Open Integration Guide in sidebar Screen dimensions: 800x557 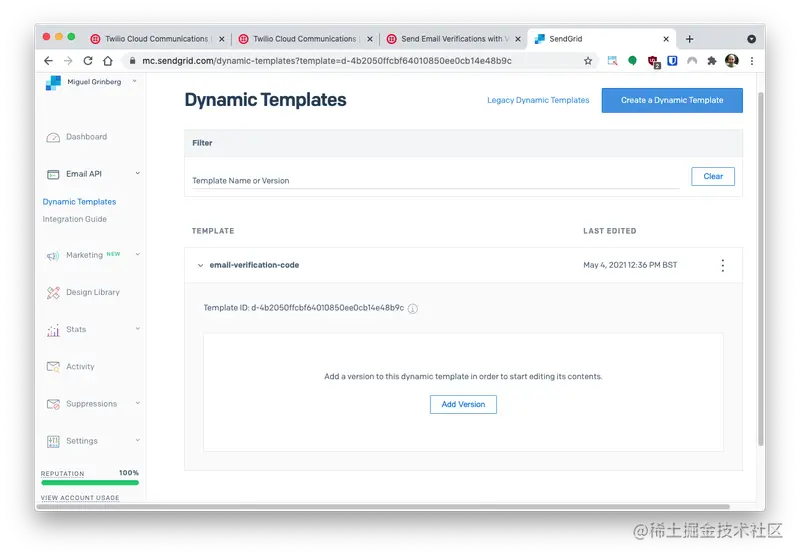tap(74, 219)
